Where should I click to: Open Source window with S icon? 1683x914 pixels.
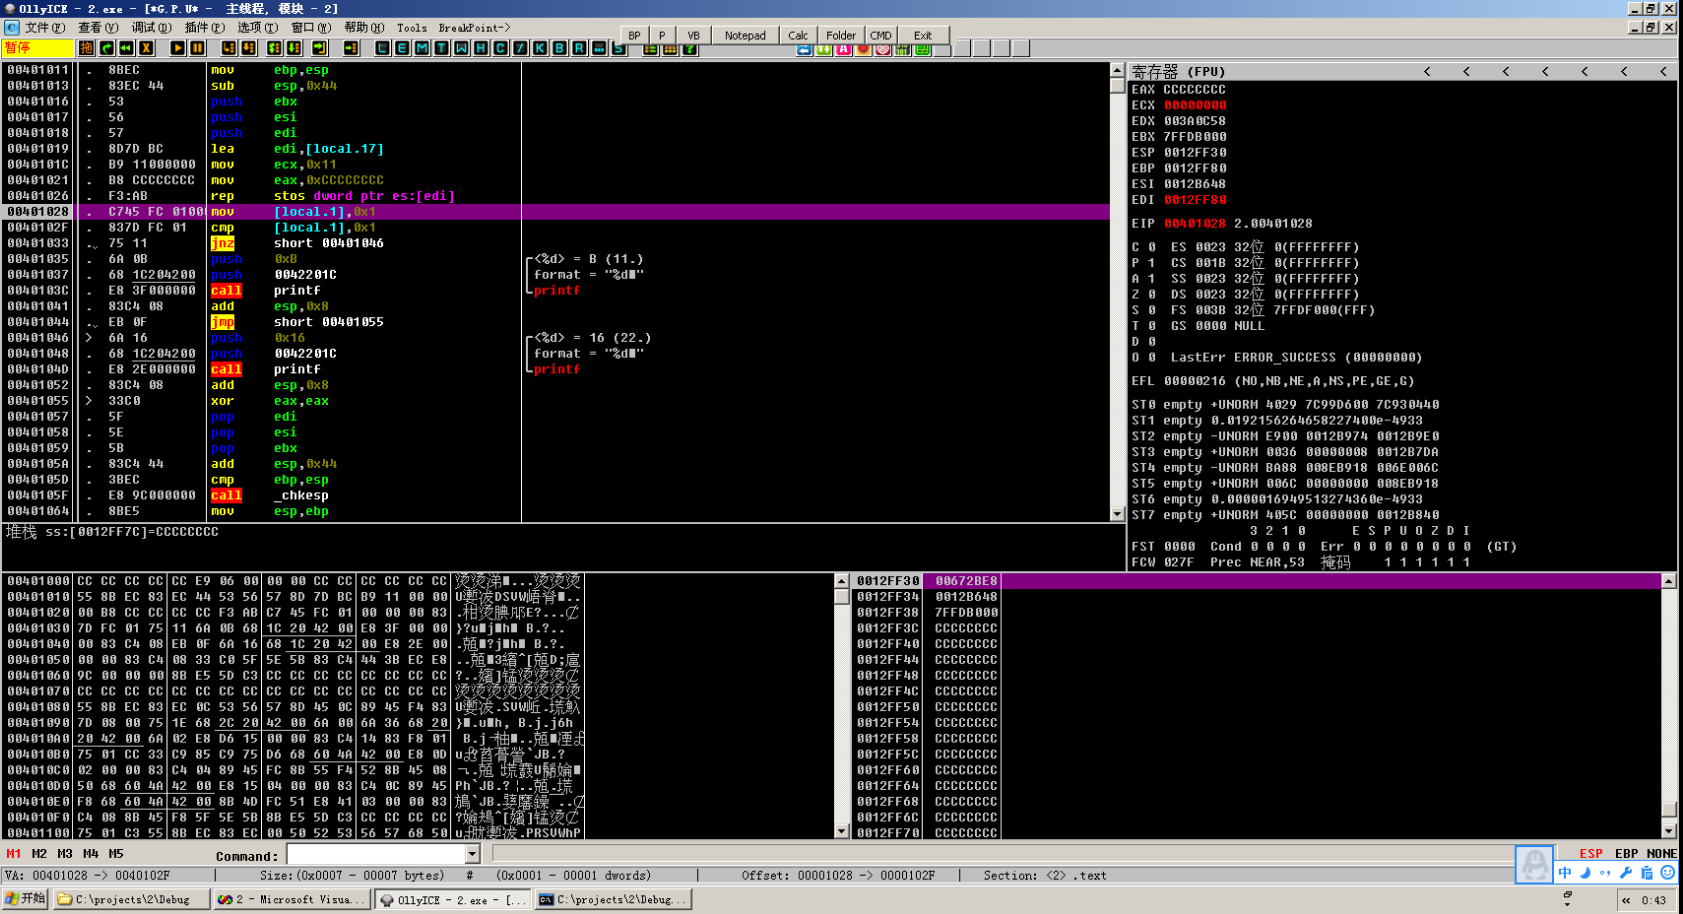point(618,48)
